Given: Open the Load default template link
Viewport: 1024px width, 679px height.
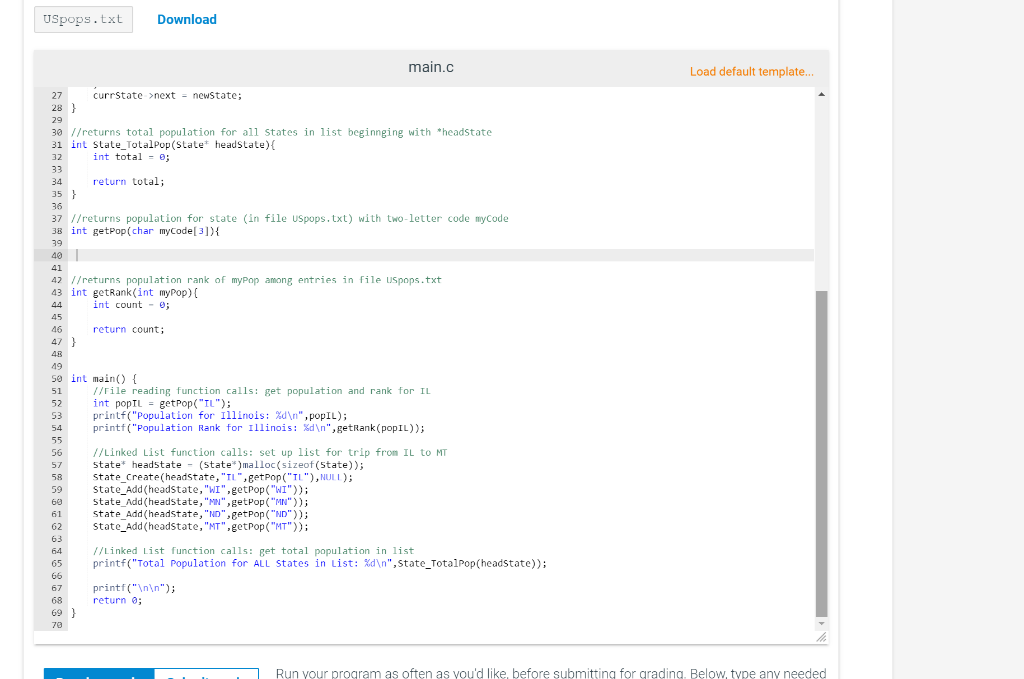Looking at the screenshot, I should coord(750,72).
